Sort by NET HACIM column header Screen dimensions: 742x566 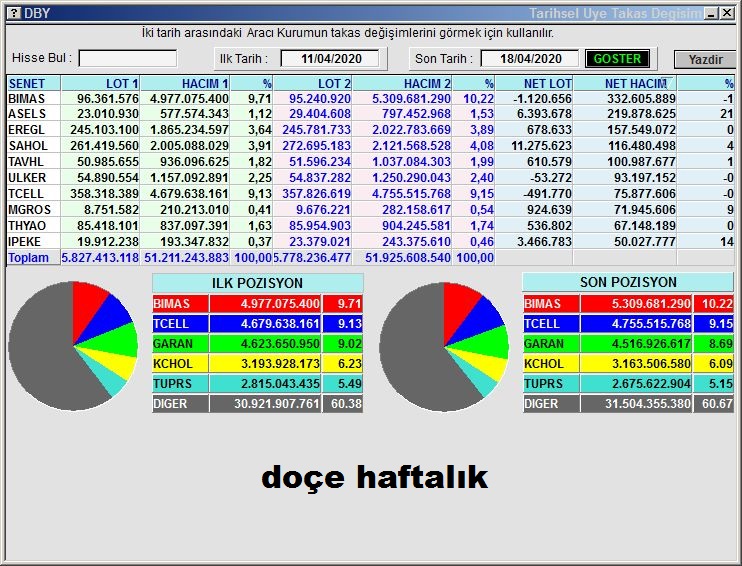point(625,83)
